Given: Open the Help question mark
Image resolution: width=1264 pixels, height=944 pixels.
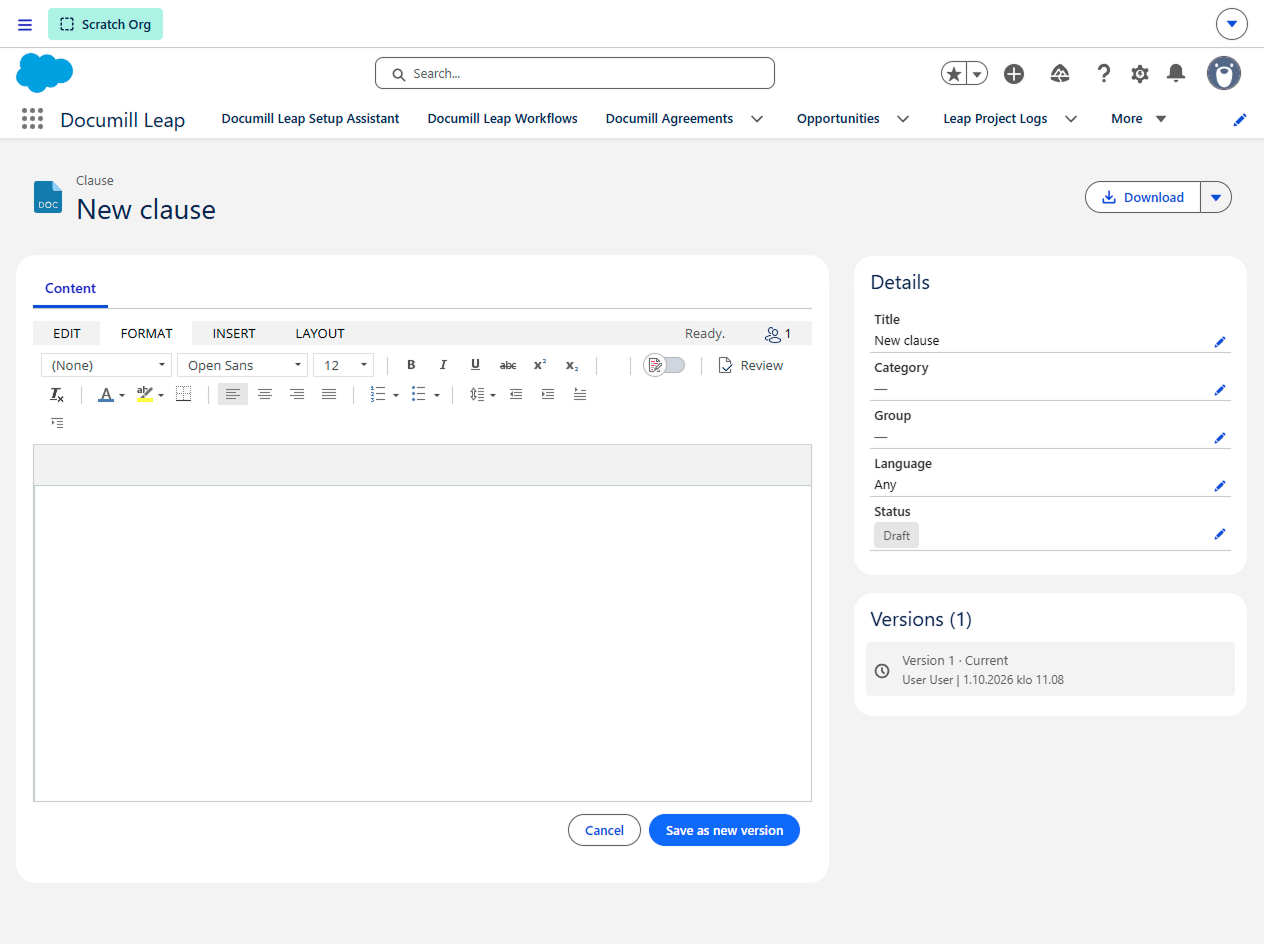Looking at the screenshot, I should [1104, 73].
